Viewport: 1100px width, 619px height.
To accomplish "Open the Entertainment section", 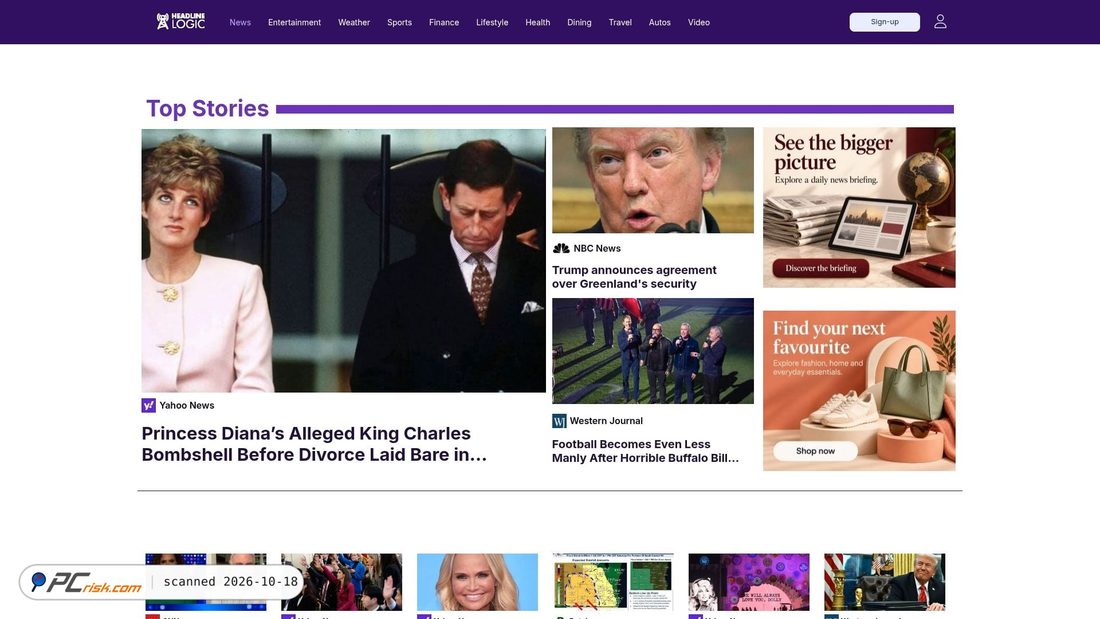I will (x=295, y=22).
